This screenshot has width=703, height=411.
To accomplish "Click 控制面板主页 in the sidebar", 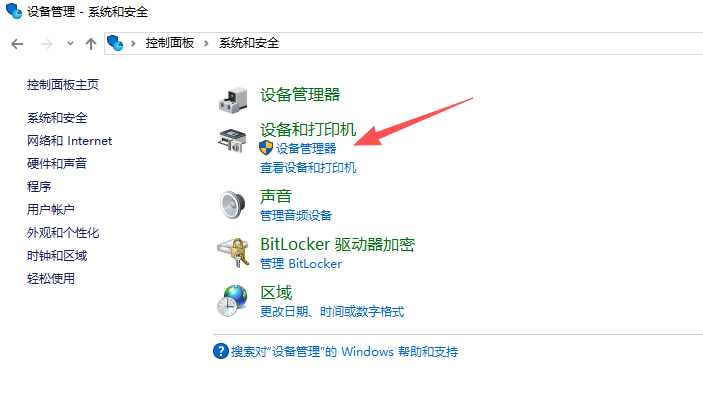I will click(63, 85).
